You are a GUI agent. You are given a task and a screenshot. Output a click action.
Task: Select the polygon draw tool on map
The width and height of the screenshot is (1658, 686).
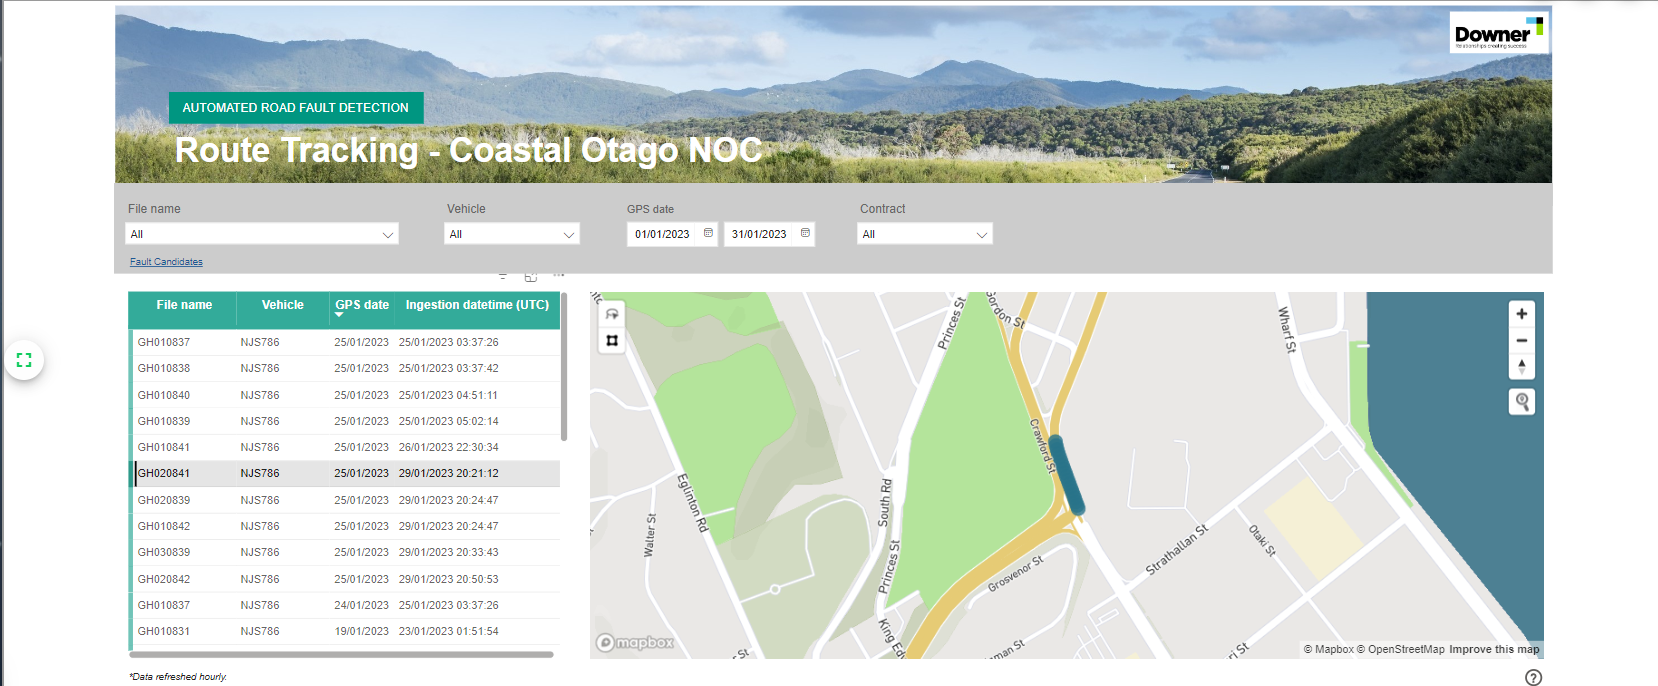click(612, 341)
